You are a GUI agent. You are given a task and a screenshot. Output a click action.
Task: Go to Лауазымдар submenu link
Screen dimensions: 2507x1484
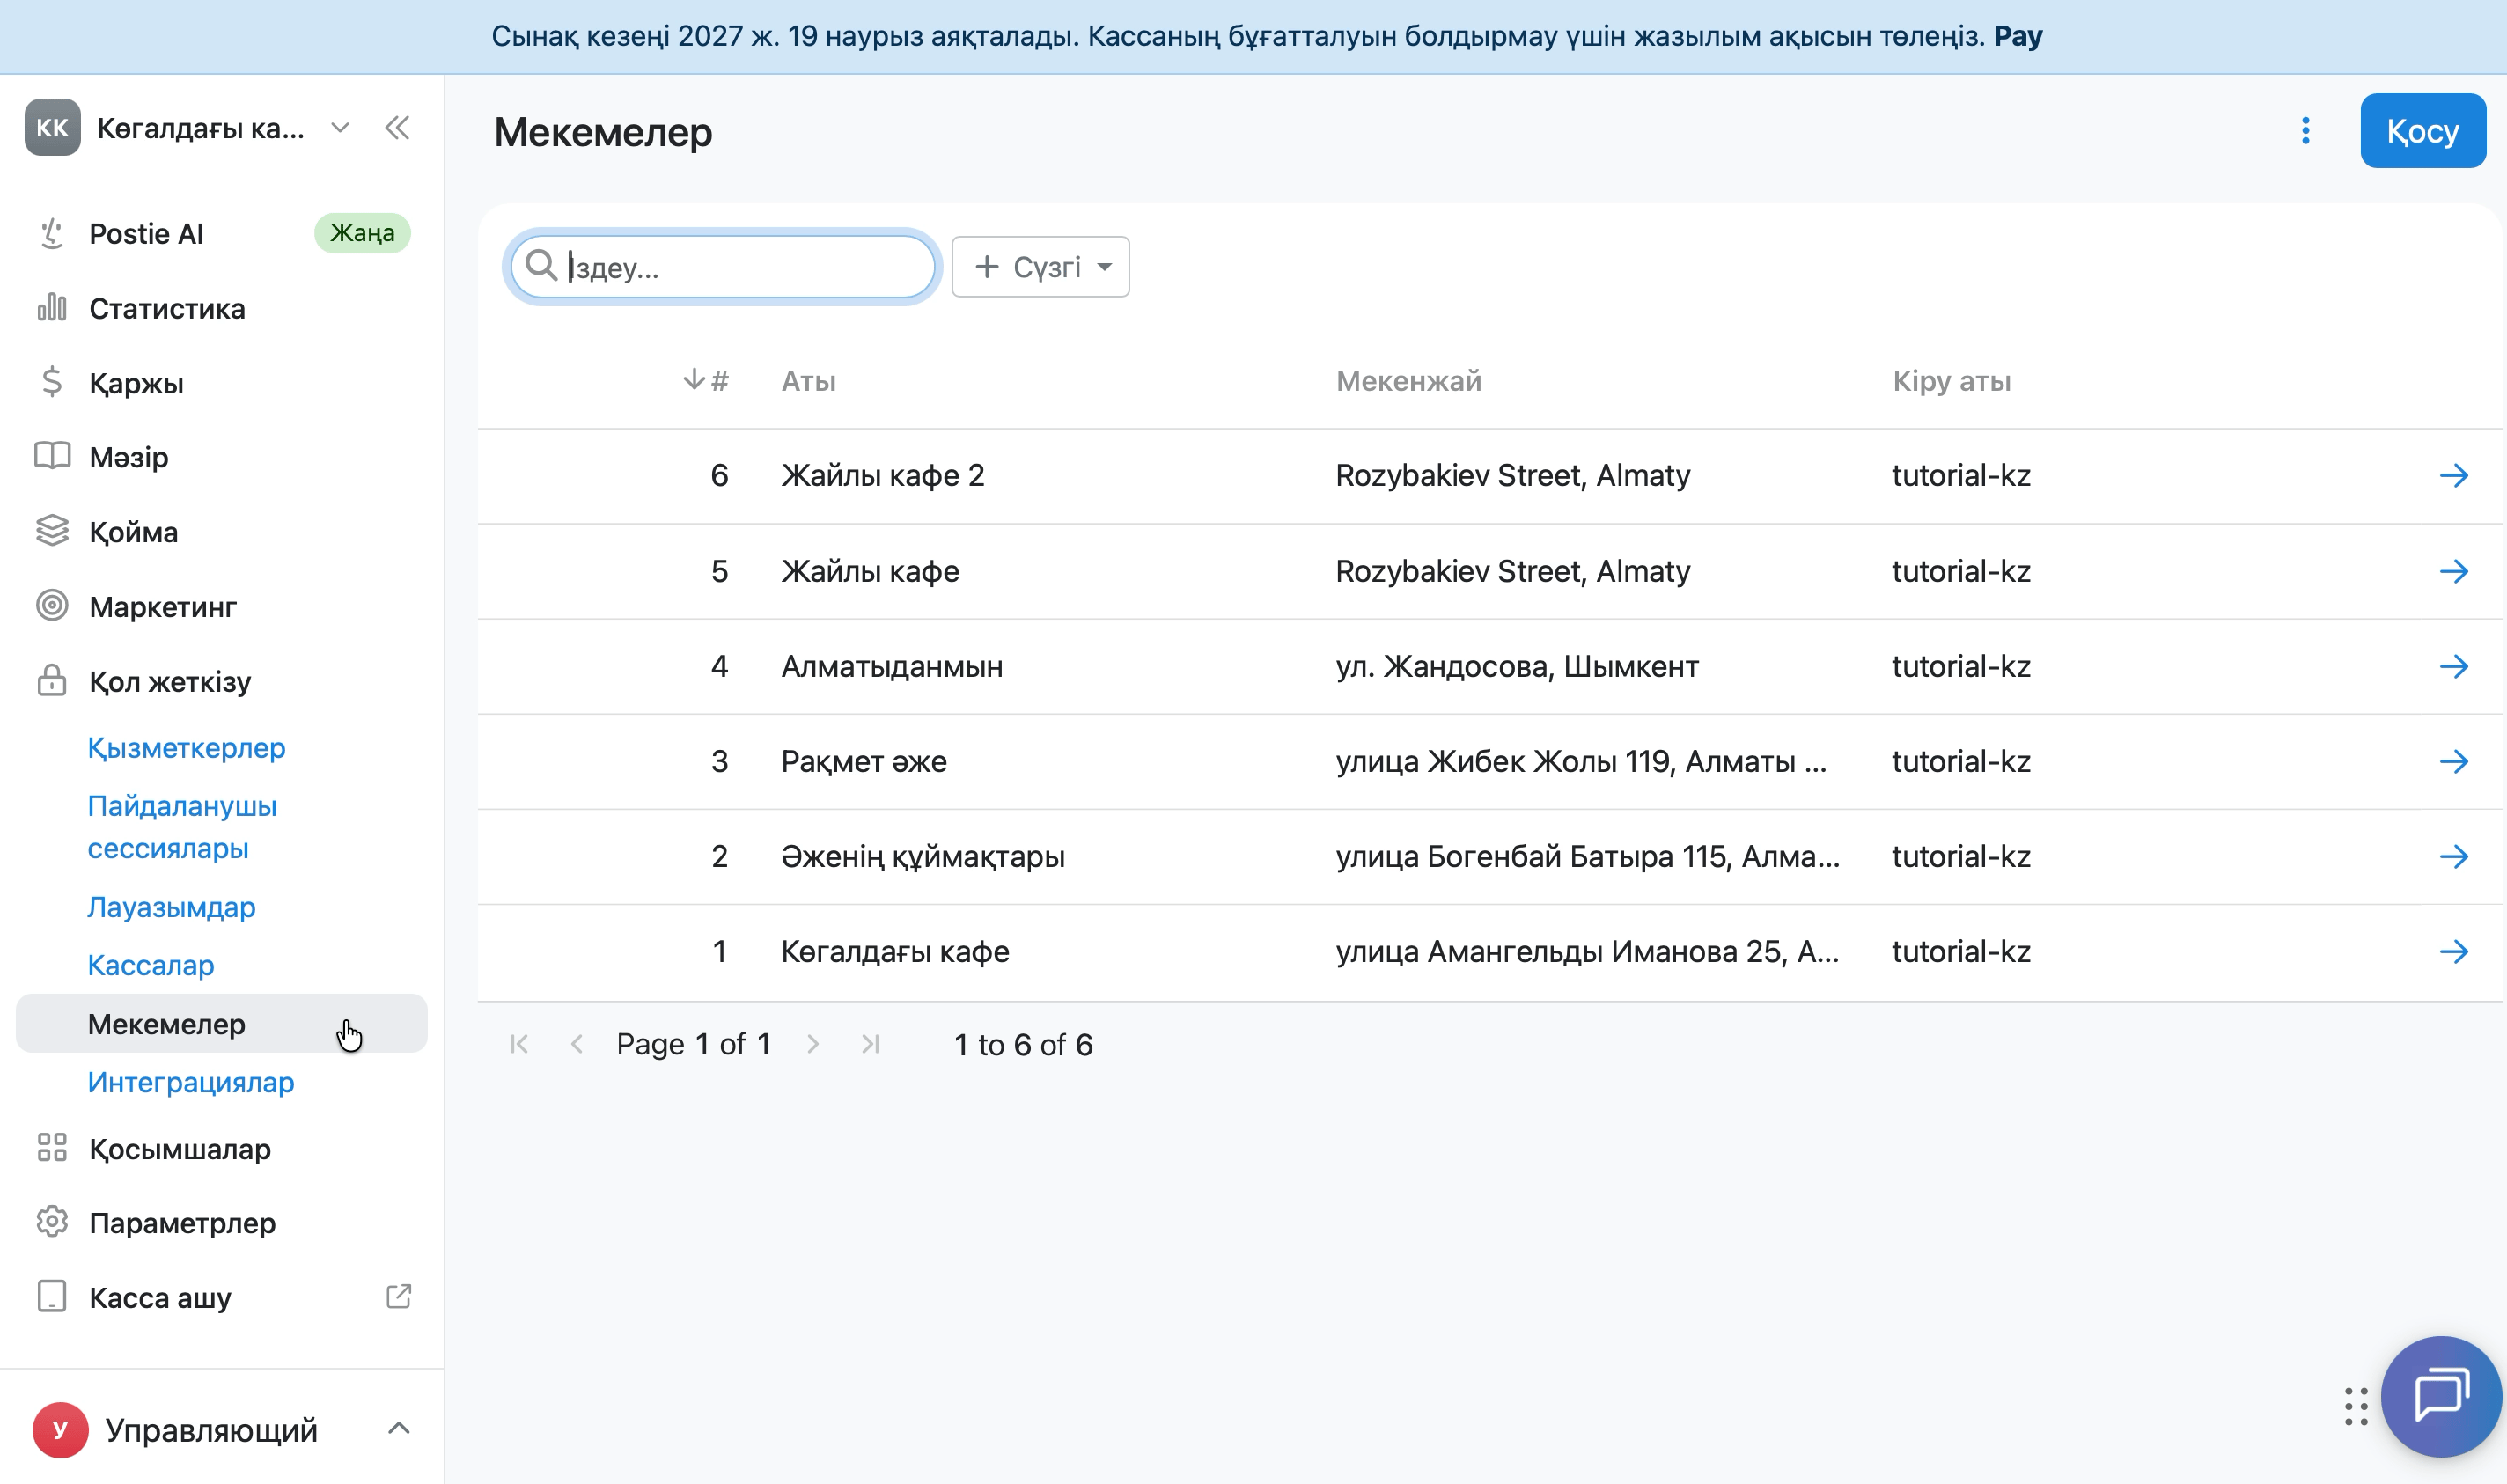[x=171, y=907]
